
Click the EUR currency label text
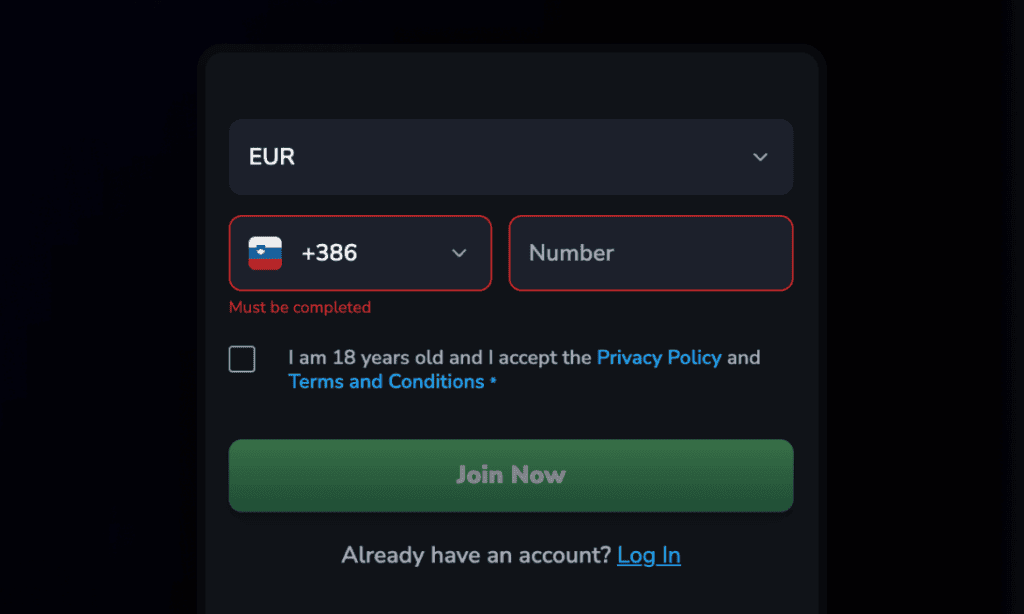(272, 157)
